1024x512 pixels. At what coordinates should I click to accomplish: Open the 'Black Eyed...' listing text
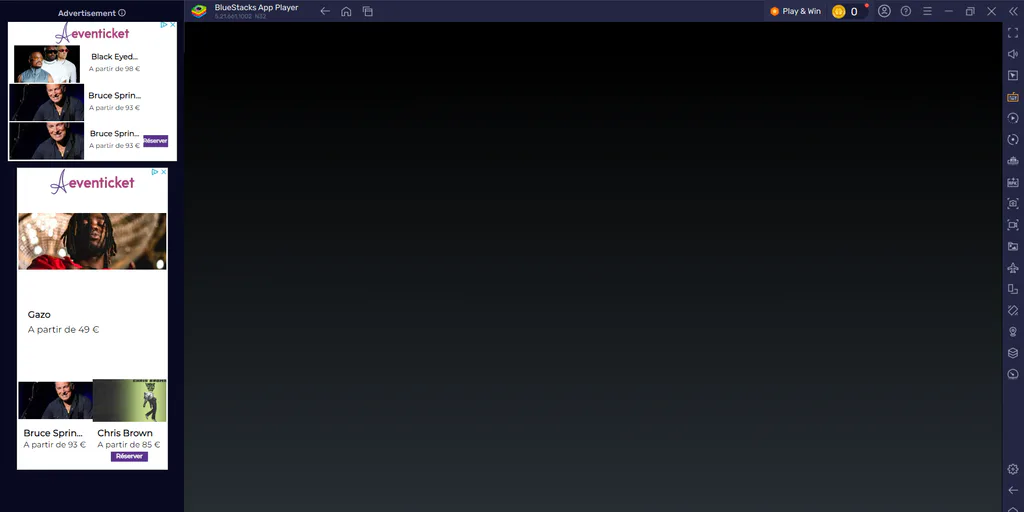click(114, 57)
